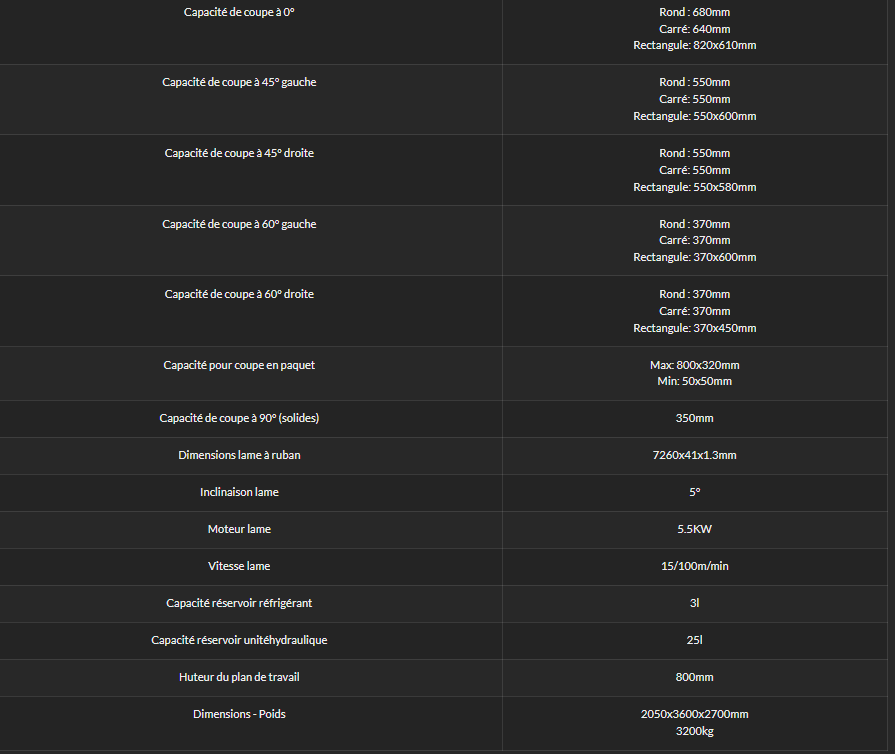Click 'Capacité pour coupe en paquet' label
This screenshot has width=895, height=754.
tap(239, 365)
